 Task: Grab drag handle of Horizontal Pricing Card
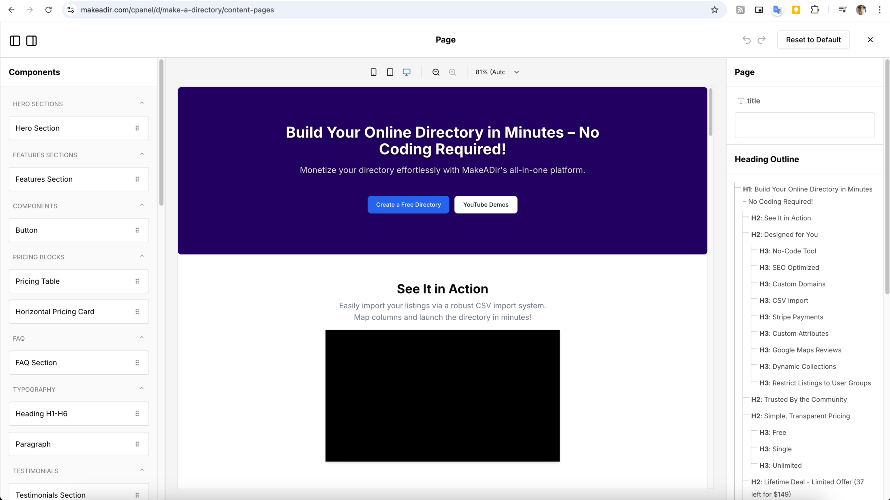(x=137, y=312)
